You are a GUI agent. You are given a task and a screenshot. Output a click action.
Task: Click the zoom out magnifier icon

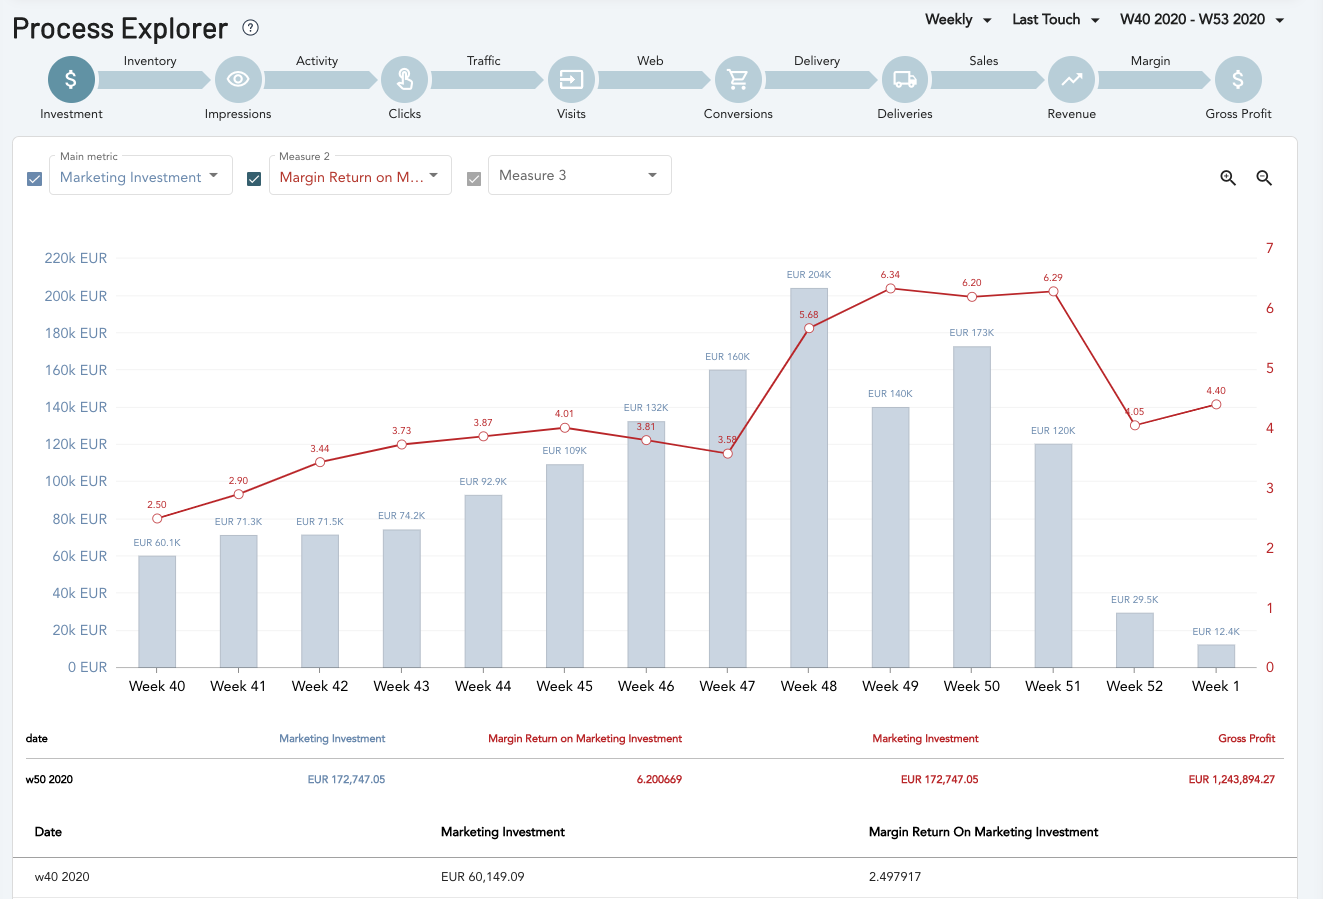[x=1264, y=178]
